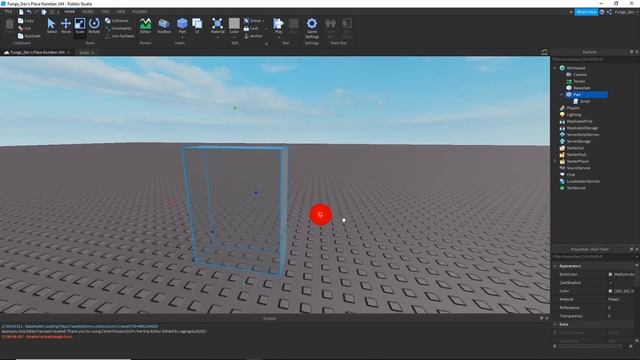Switch to the TEST ribbon tab

[105, 12]
